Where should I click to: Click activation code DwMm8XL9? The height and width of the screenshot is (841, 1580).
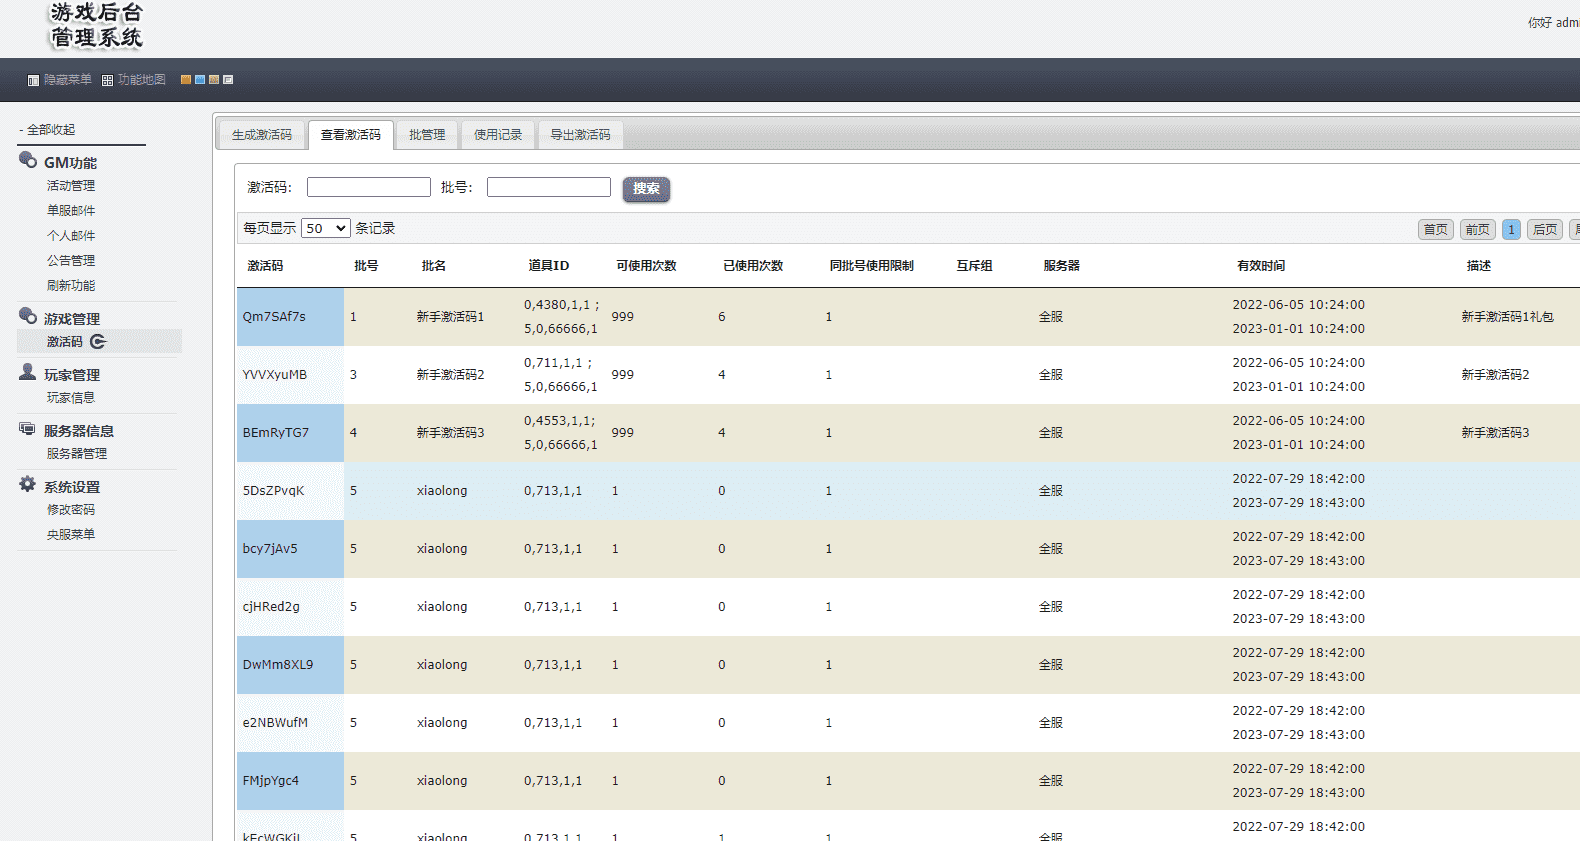click(278, 665)
